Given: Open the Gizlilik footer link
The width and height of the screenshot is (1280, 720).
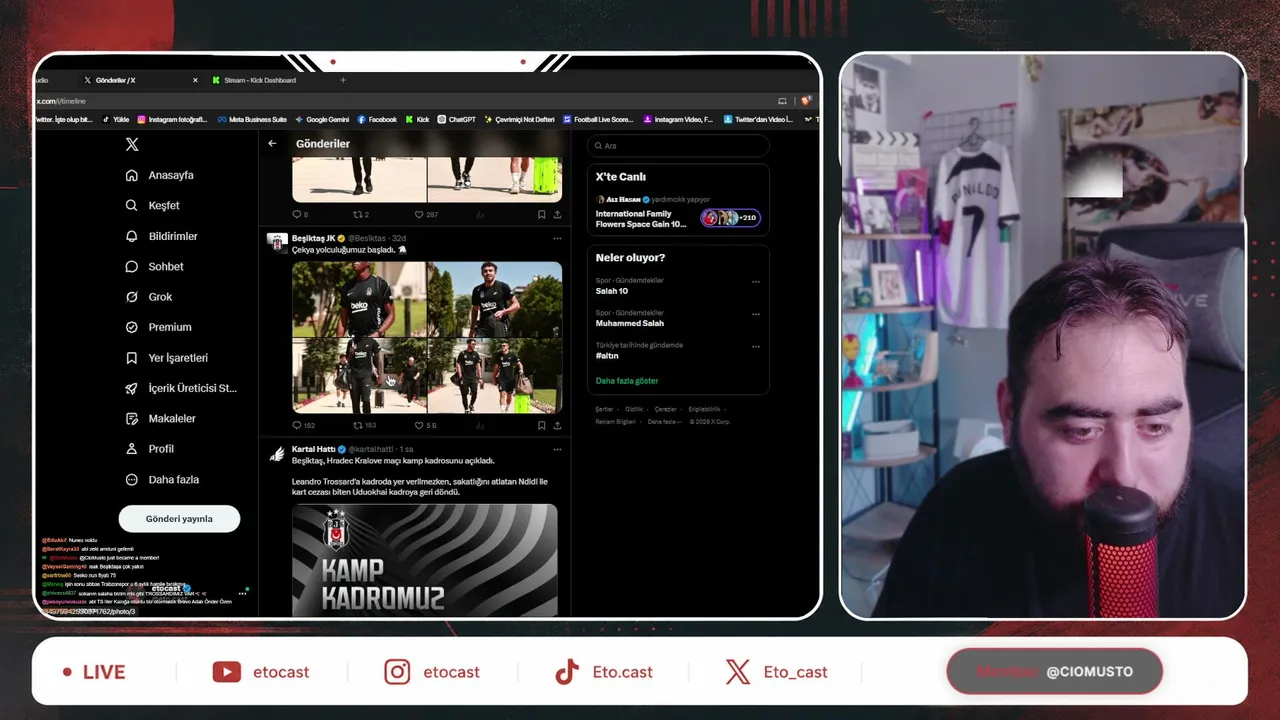Looking at the screenshot, I should (x=634, y=409).
